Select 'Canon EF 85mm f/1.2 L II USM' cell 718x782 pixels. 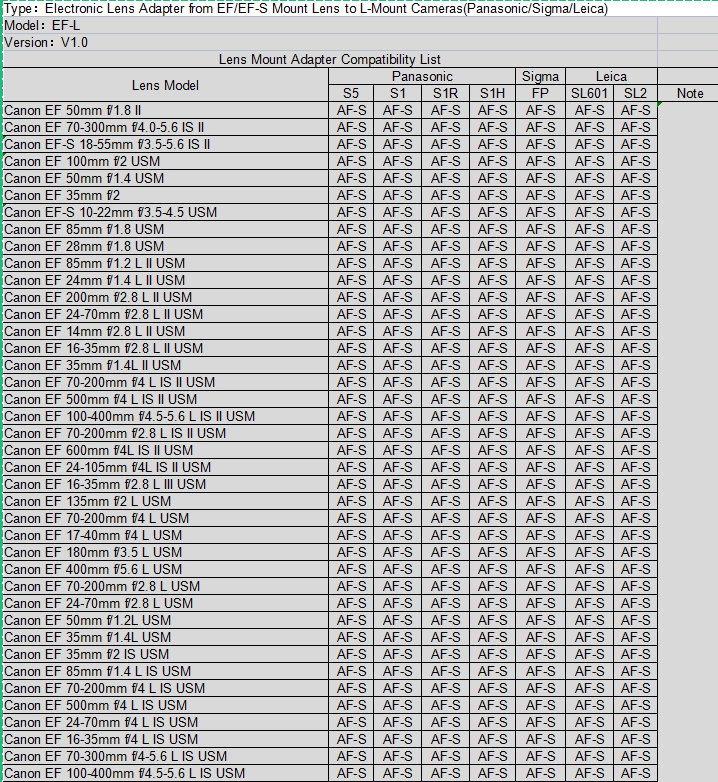(x=166, y=263)
